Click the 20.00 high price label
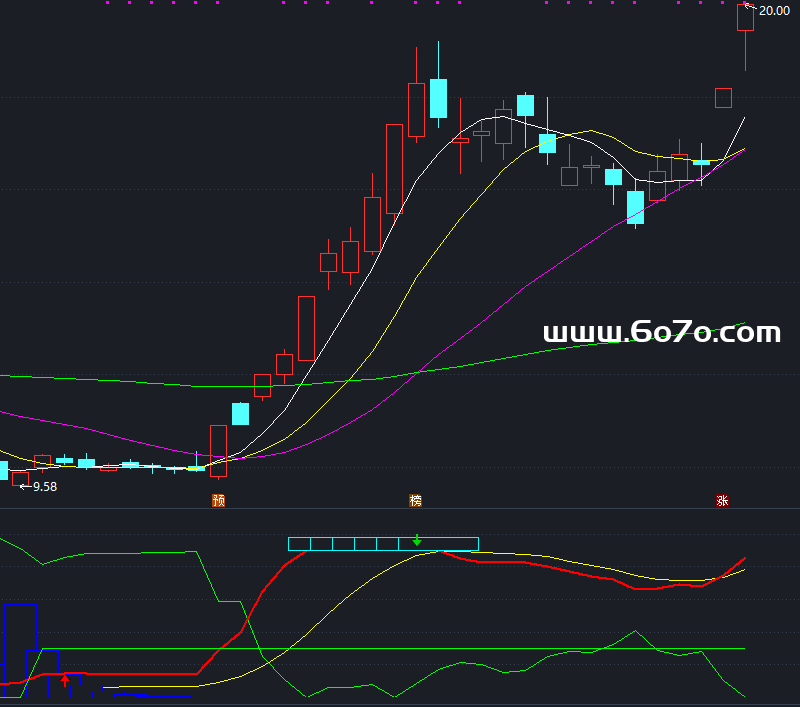The image size is (800, 707). pos(774,11)
